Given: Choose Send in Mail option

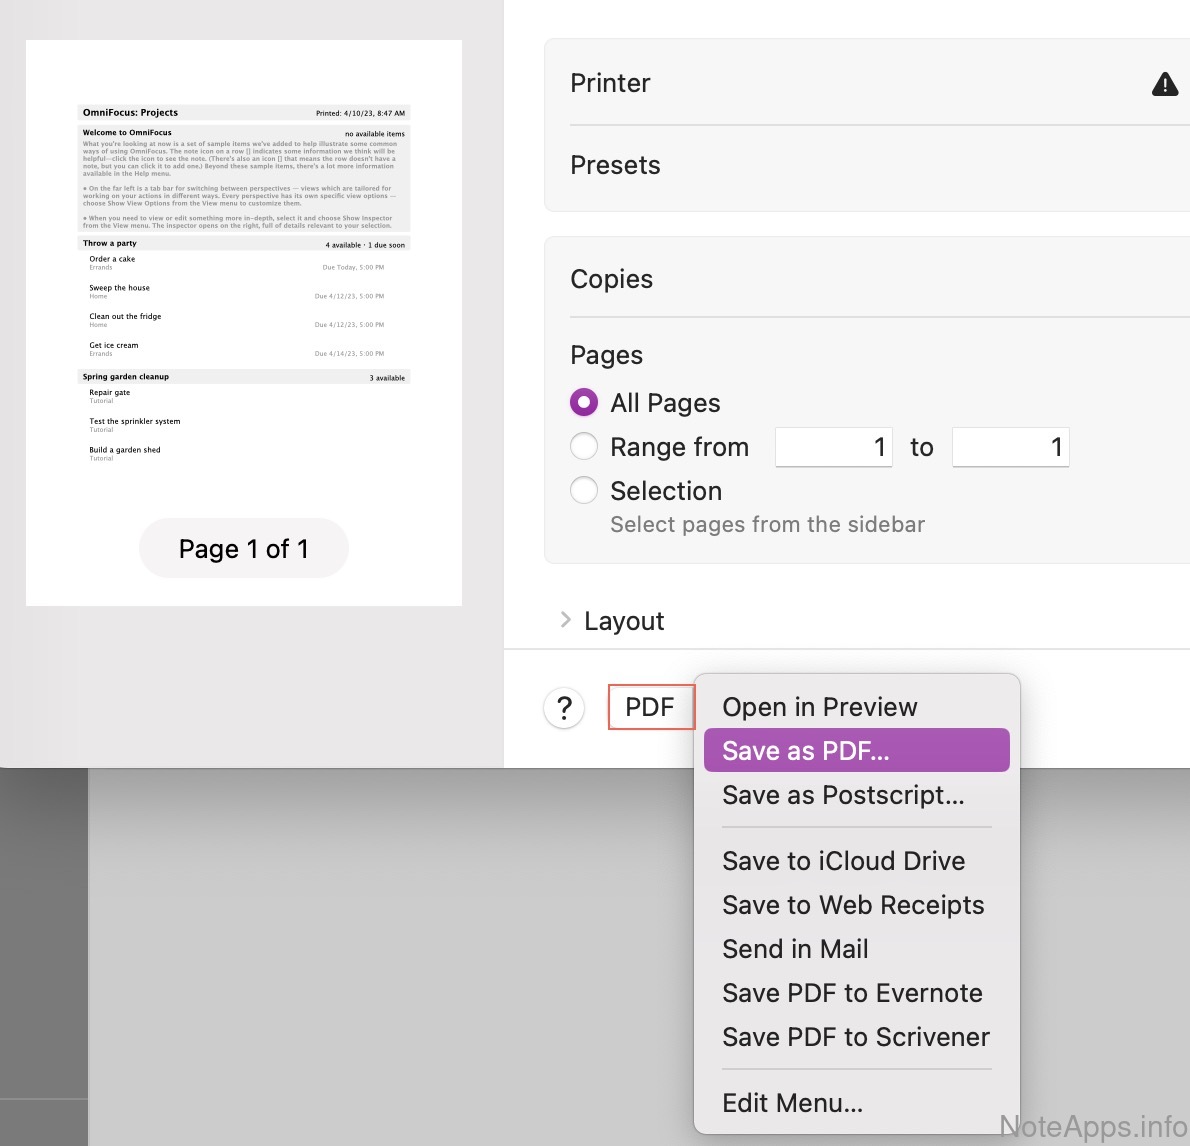Looking at the screenshot, I should [x=795, y=949].
